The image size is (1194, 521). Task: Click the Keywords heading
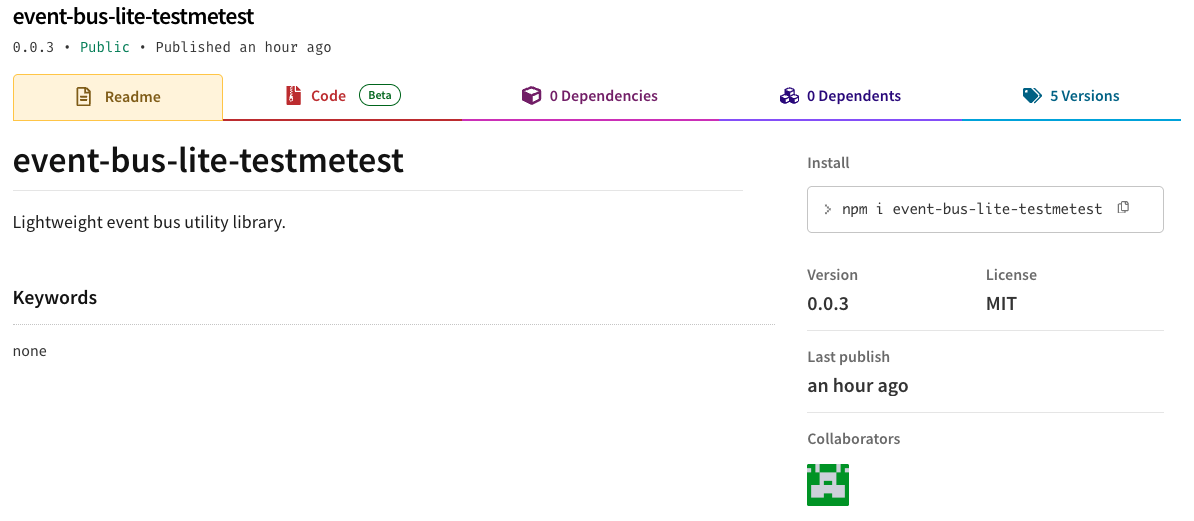(55, 297)
